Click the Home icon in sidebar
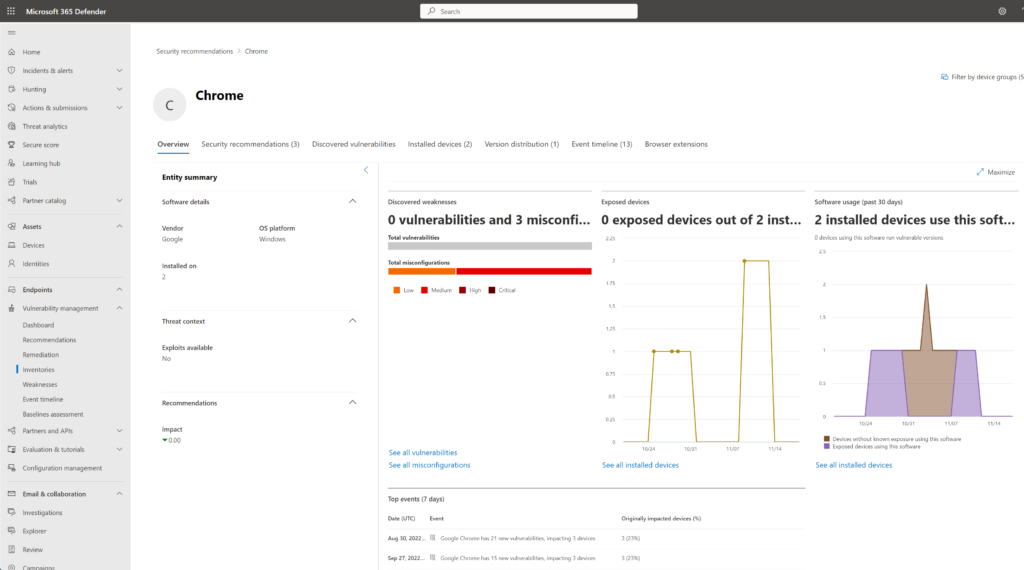This screenshot has width=1024, height=570. 11,52
